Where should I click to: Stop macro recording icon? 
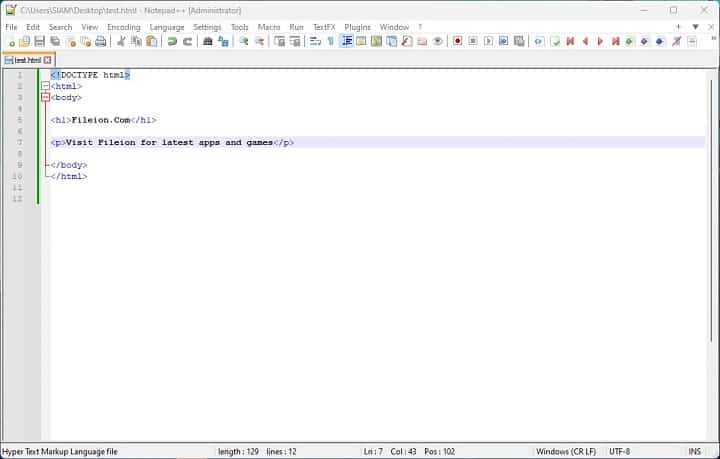[472, 42]
